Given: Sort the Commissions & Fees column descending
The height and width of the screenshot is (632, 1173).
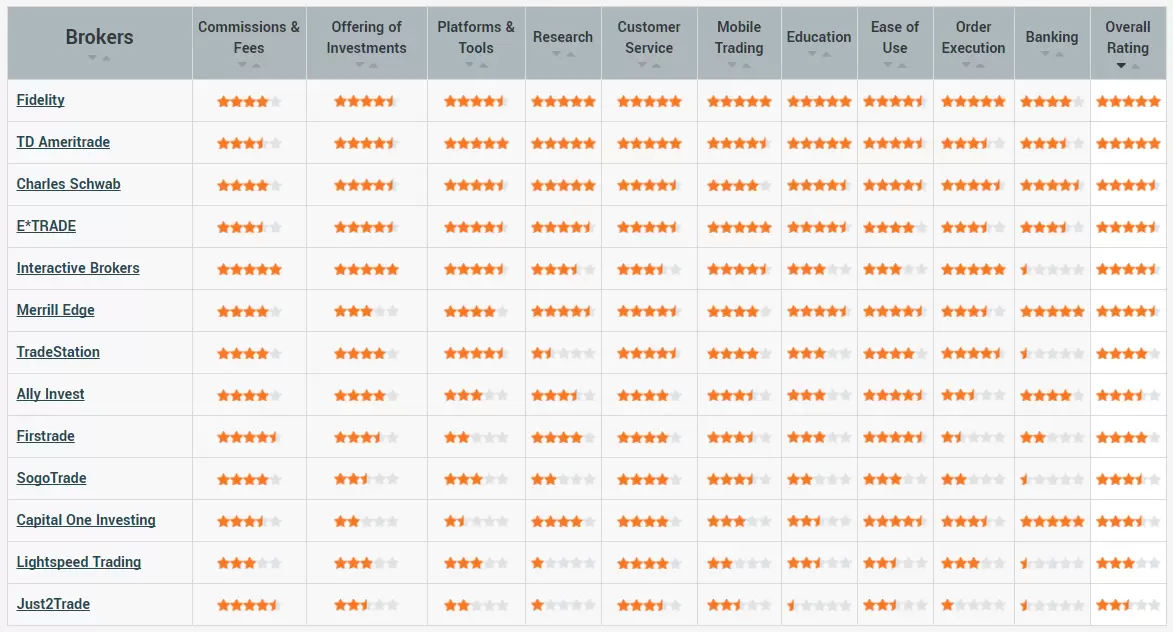Looking at the screenshot, I should pos(242,64).
